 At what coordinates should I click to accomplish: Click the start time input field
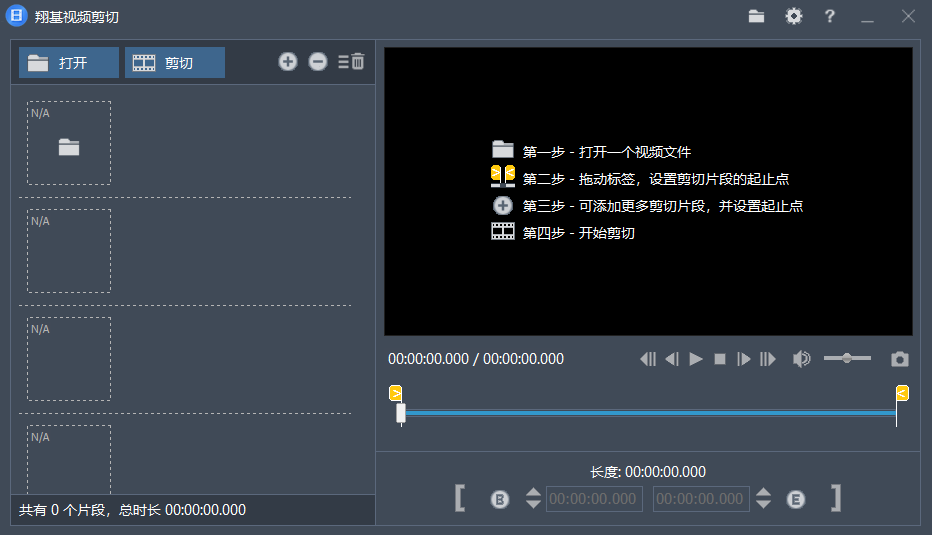point(594,499)
